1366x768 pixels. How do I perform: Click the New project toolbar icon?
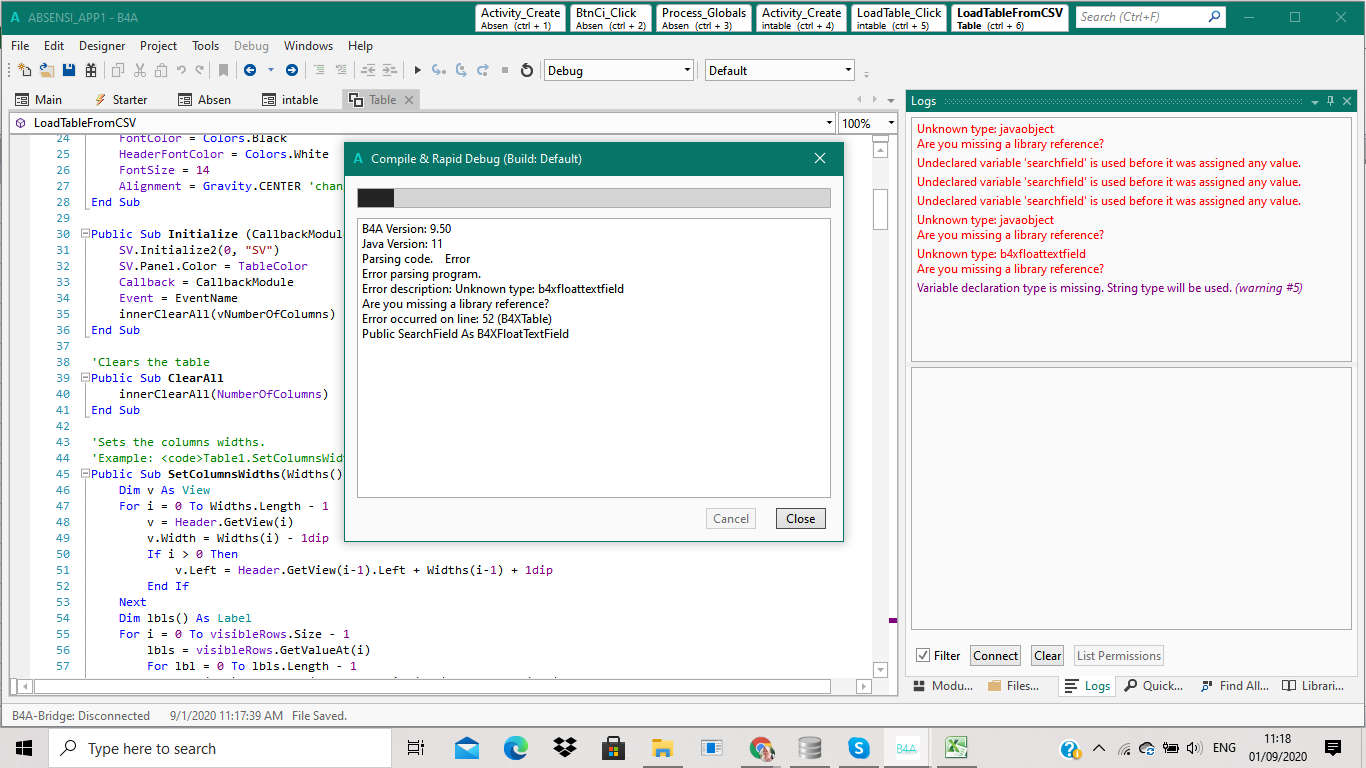[x=25, y=70]
